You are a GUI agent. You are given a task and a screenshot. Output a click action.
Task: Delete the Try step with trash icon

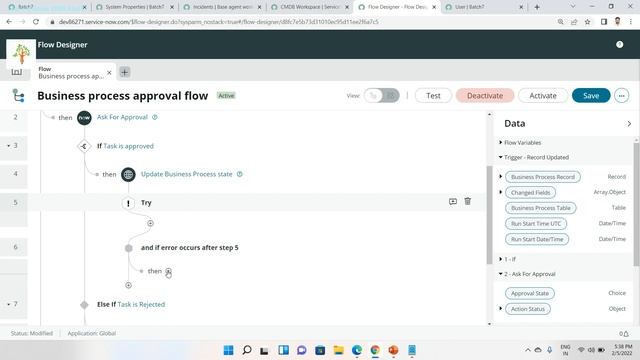468,201
